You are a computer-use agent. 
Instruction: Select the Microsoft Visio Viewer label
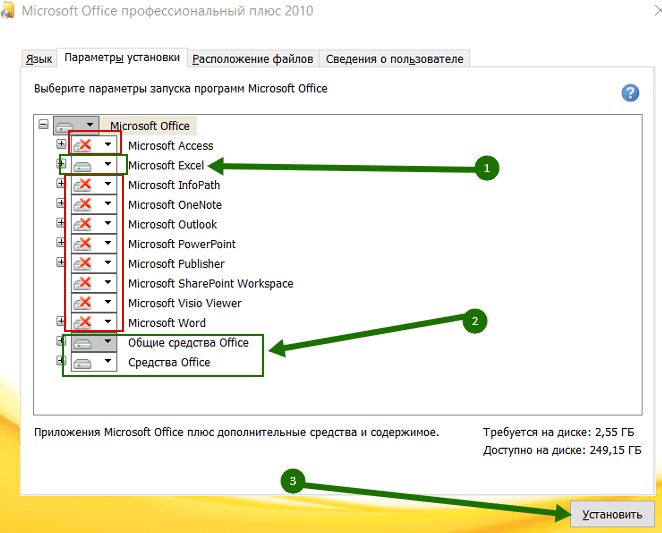click(x=185, y=303)
